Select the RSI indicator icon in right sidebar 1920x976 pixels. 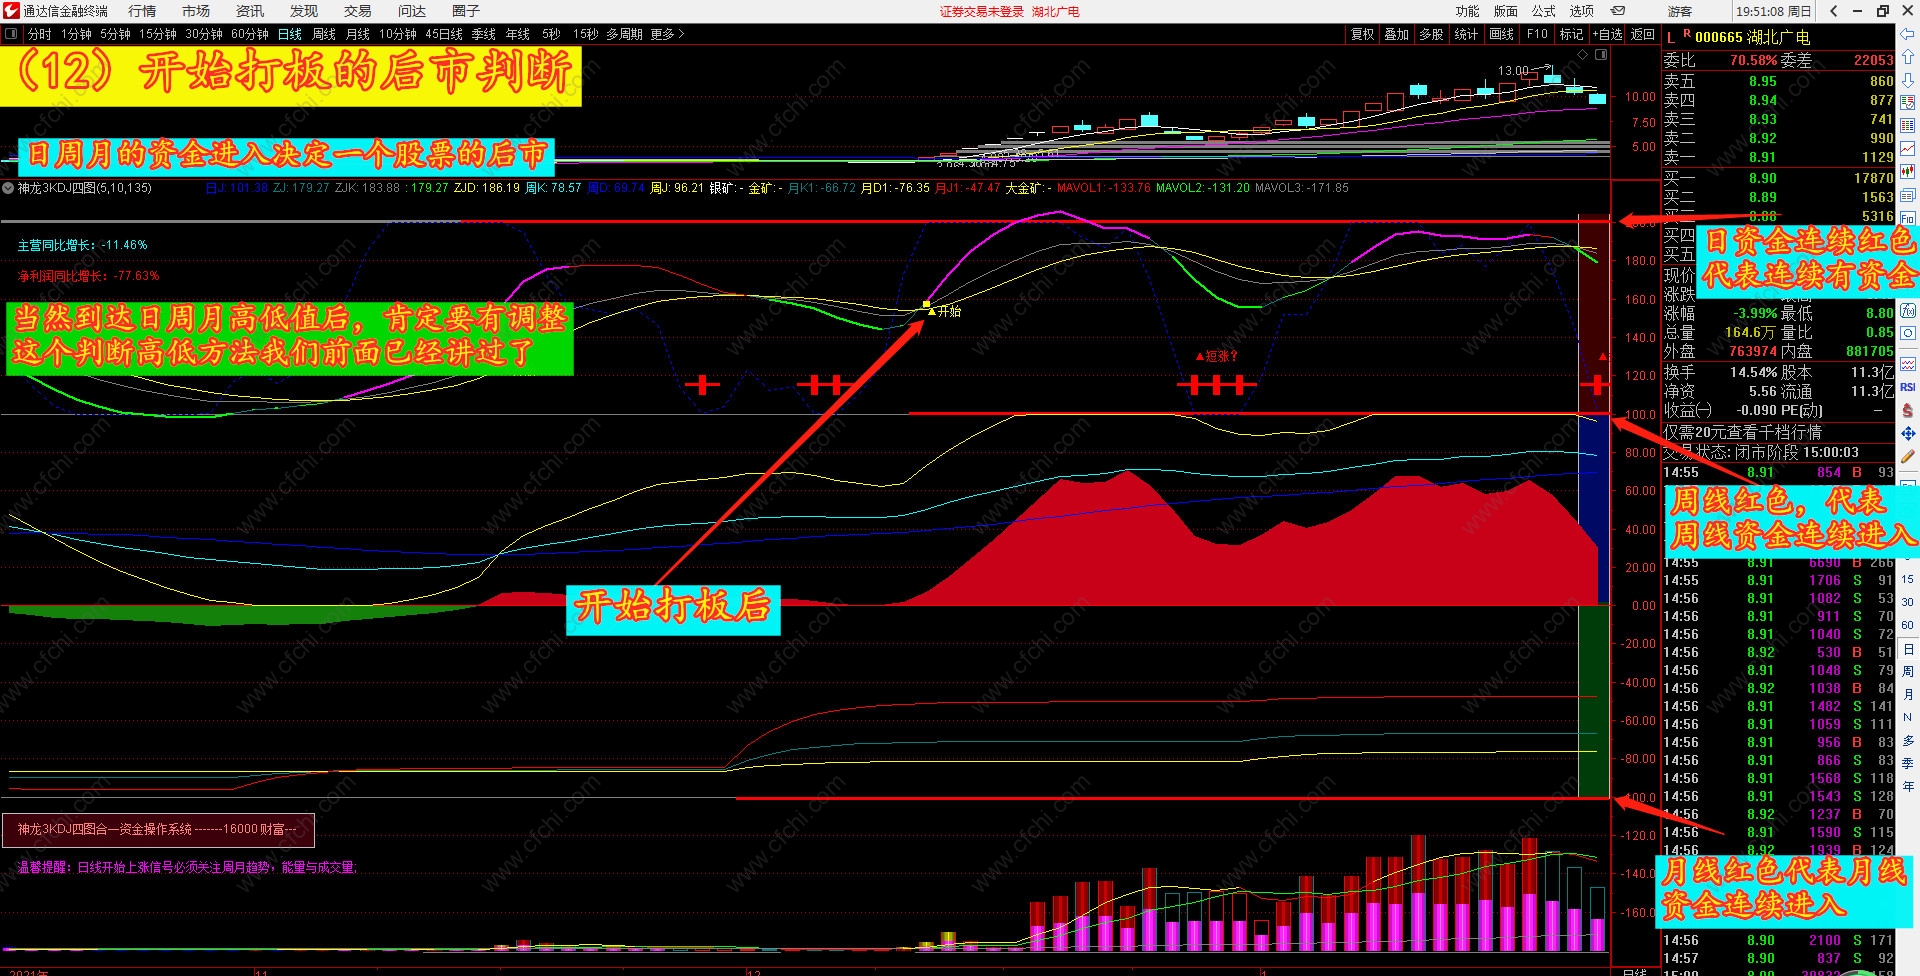click(x=1908, y=387)
